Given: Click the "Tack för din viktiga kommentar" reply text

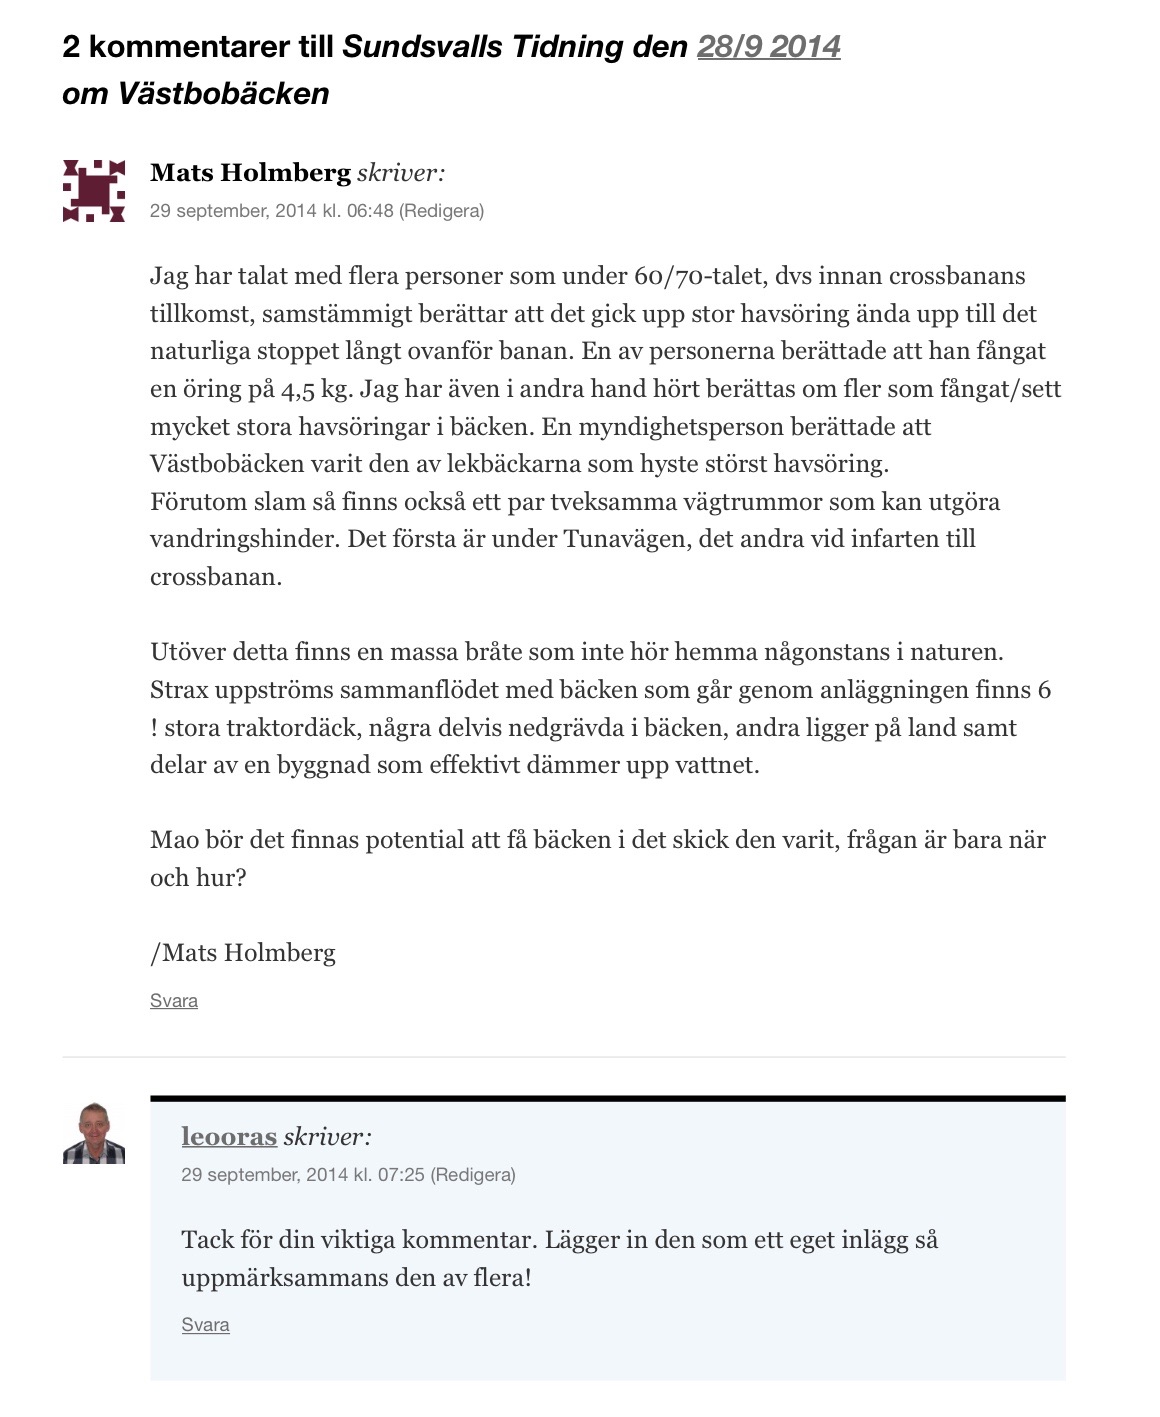Looking at the screenshot, I should (560, 1258).
